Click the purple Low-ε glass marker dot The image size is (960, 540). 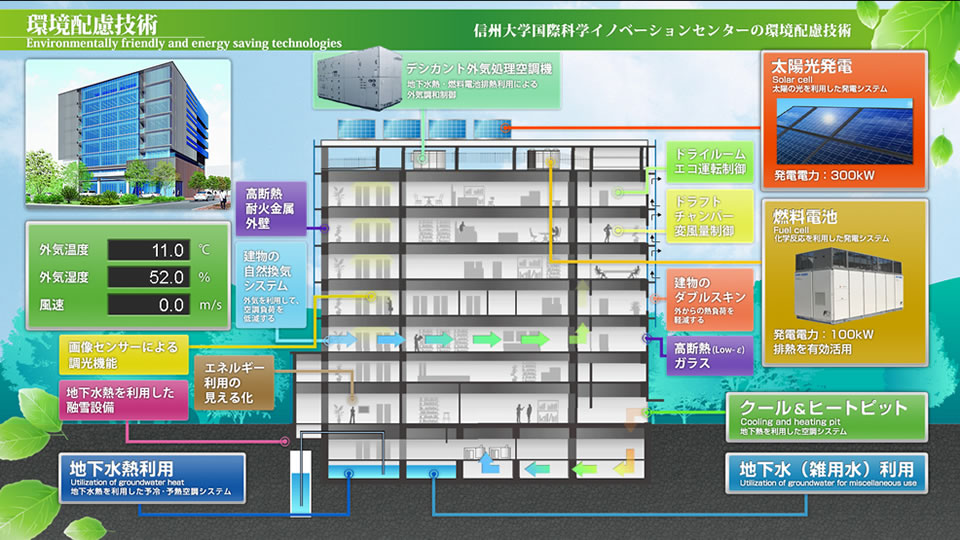tap(647, 337)
